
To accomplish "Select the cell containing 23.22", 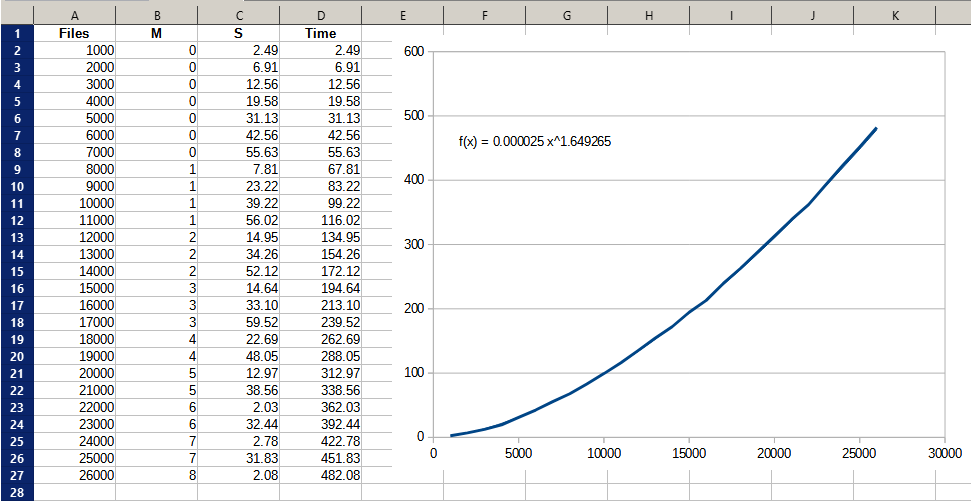I will (x=238, y=186).
